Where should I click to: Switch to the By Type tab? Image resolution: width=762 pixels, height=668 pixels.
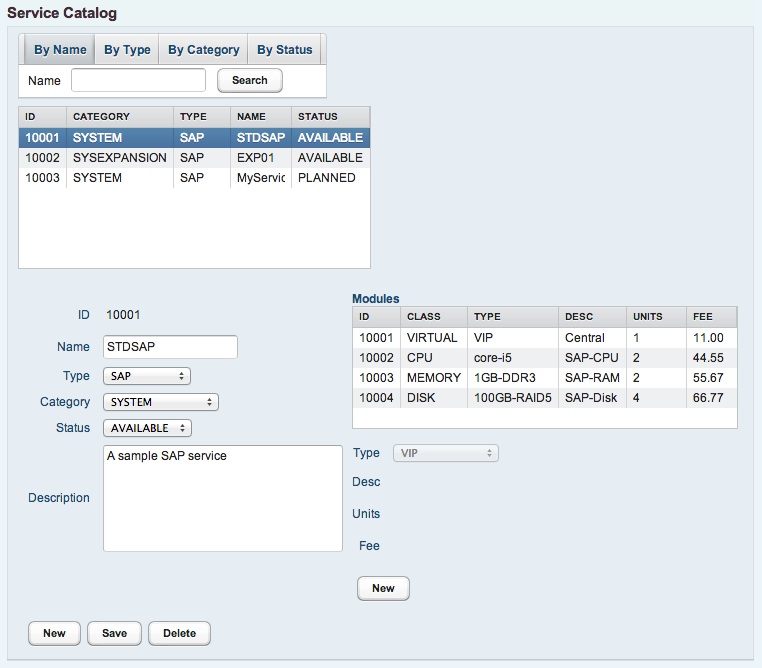(x=127, y=50)
